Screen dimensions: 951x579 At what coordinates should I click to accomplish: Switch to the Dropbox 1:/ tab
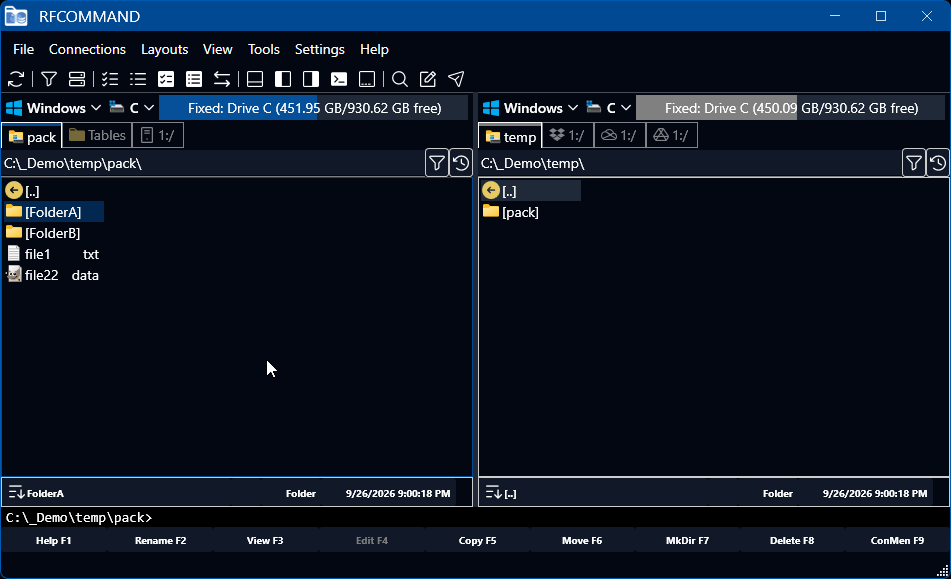pos(568,135)
